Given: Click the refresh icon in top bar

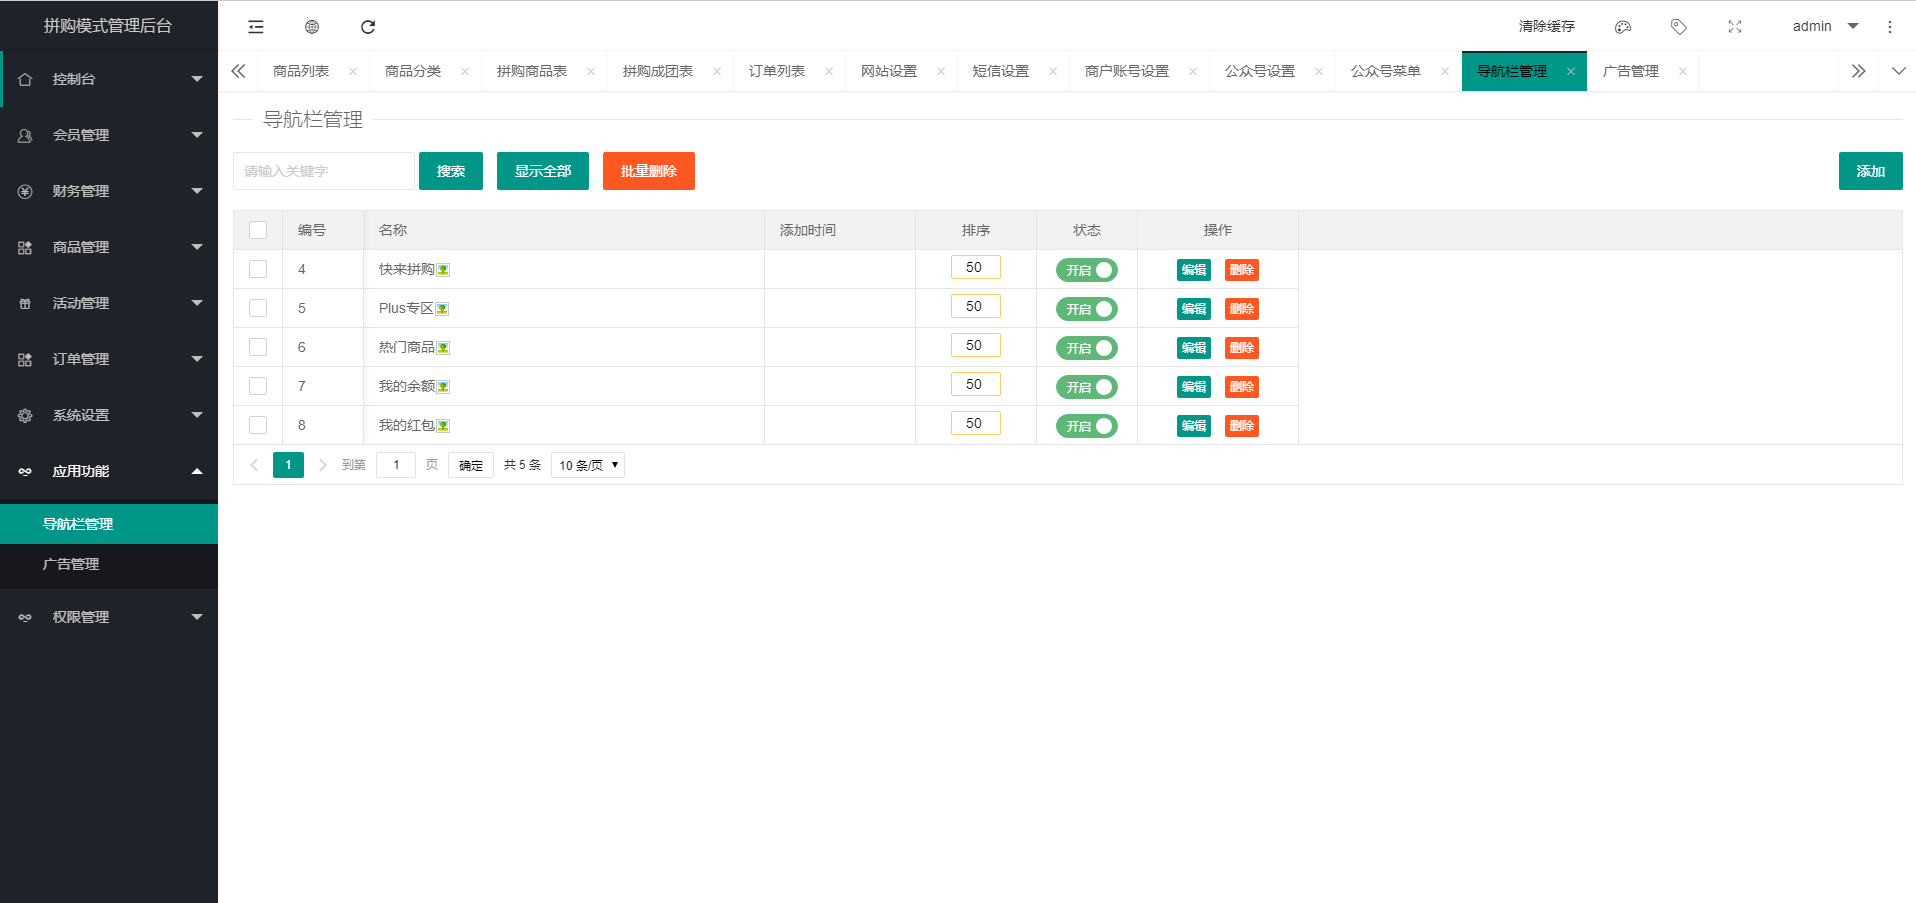Looking at the screenshot, I should (x=368, y=27).
